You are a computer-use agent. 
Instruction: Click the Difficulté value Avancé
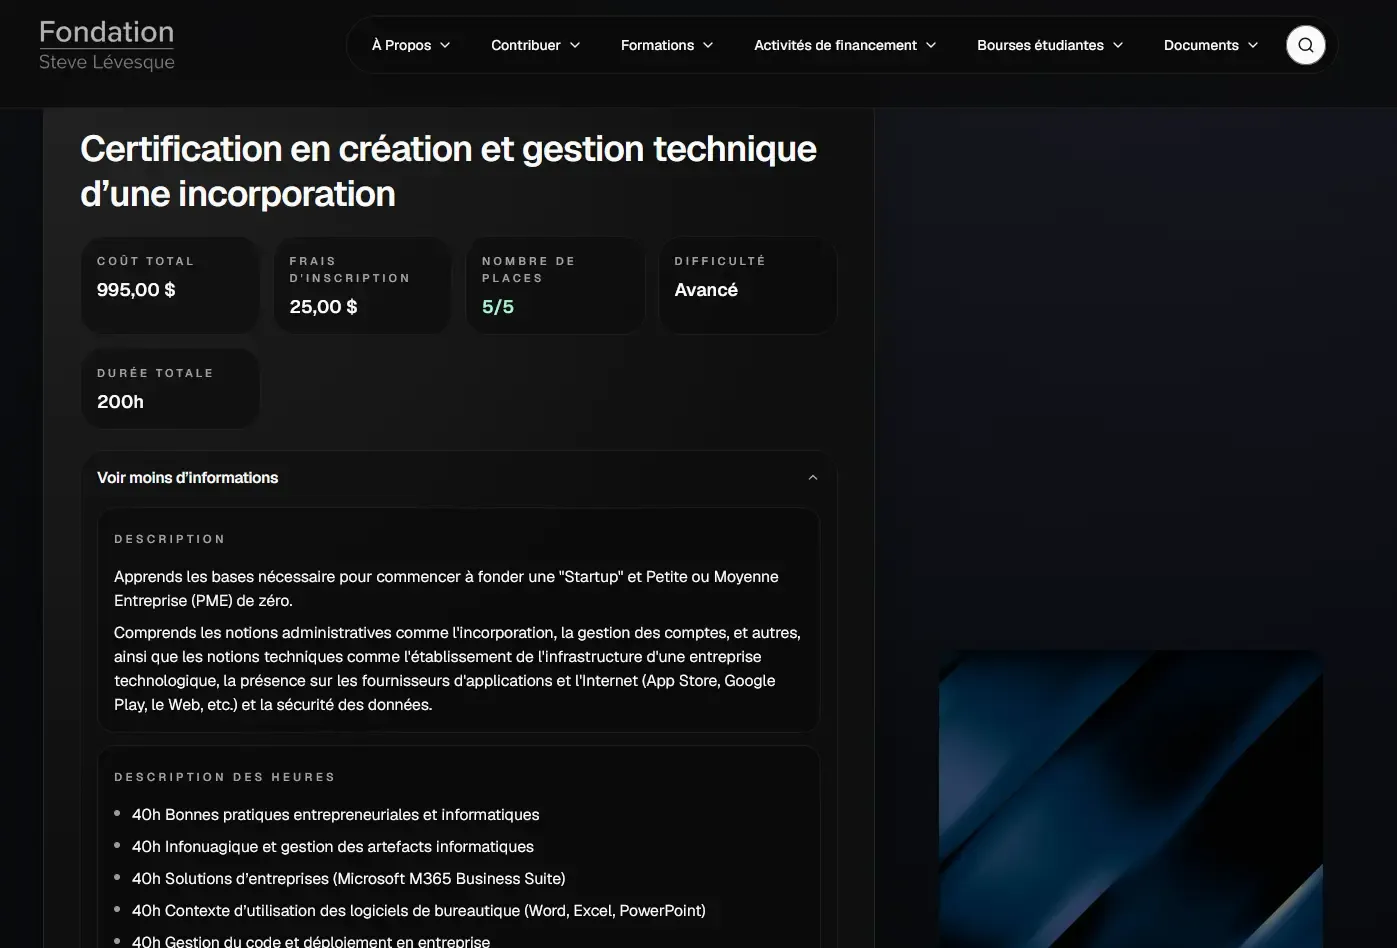706,290
